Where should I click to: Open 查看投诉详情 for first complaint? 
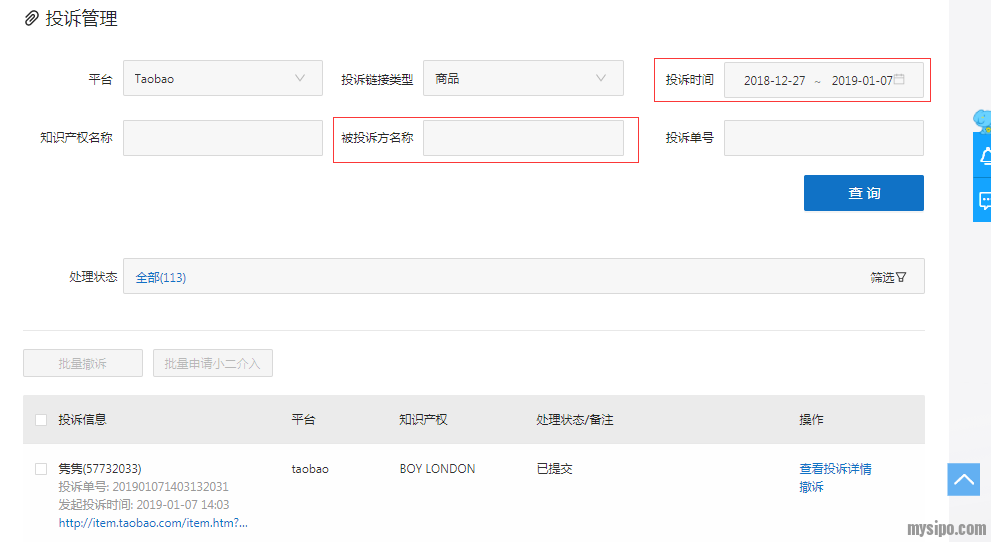click(835, 469)
